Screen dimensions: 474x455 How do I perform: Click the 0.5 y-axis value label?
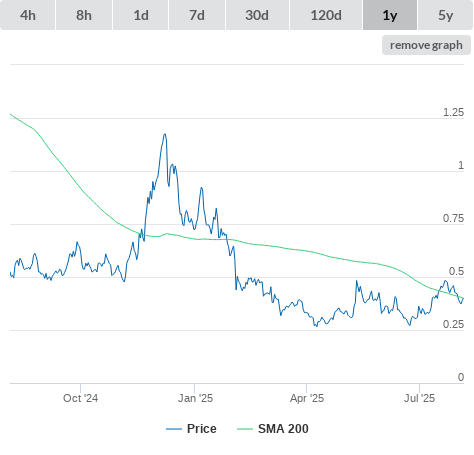(x=456, y=271)
